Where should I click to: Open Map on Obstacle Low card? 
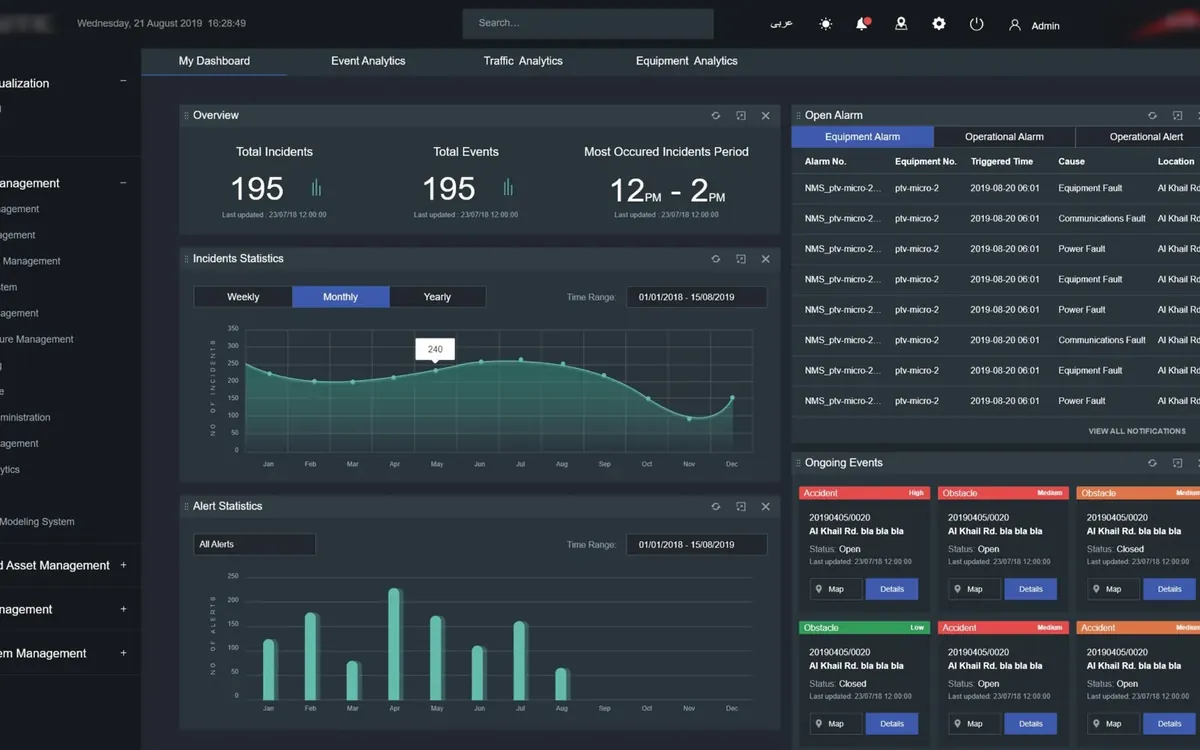835,723
